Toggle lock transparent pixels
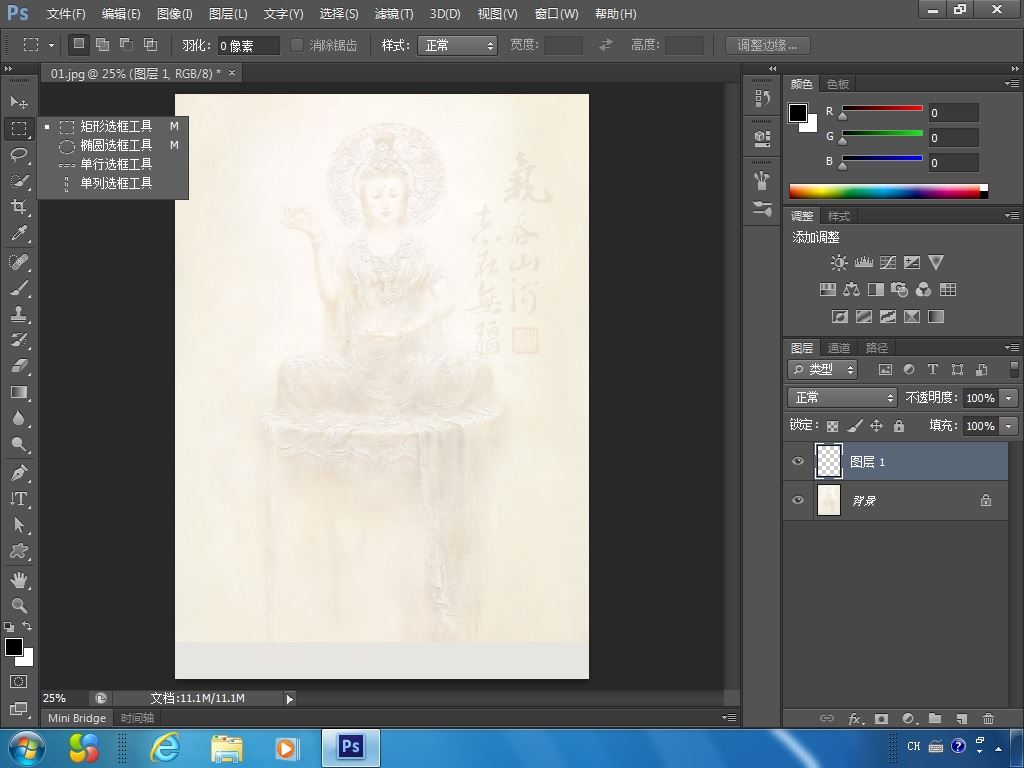Screen dimensions: 1024x768 click(832, 426)
